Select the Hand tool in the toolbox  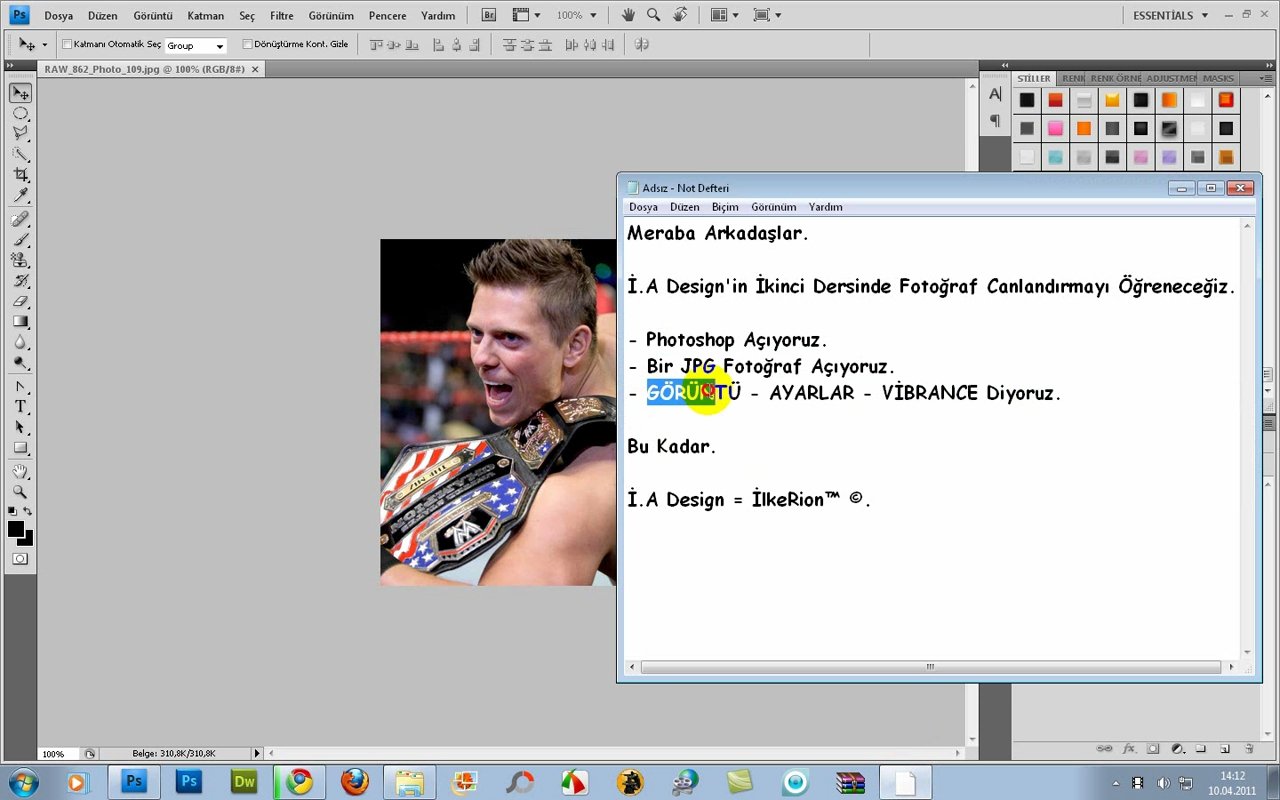pyautogui.click(x=20, y=472)
